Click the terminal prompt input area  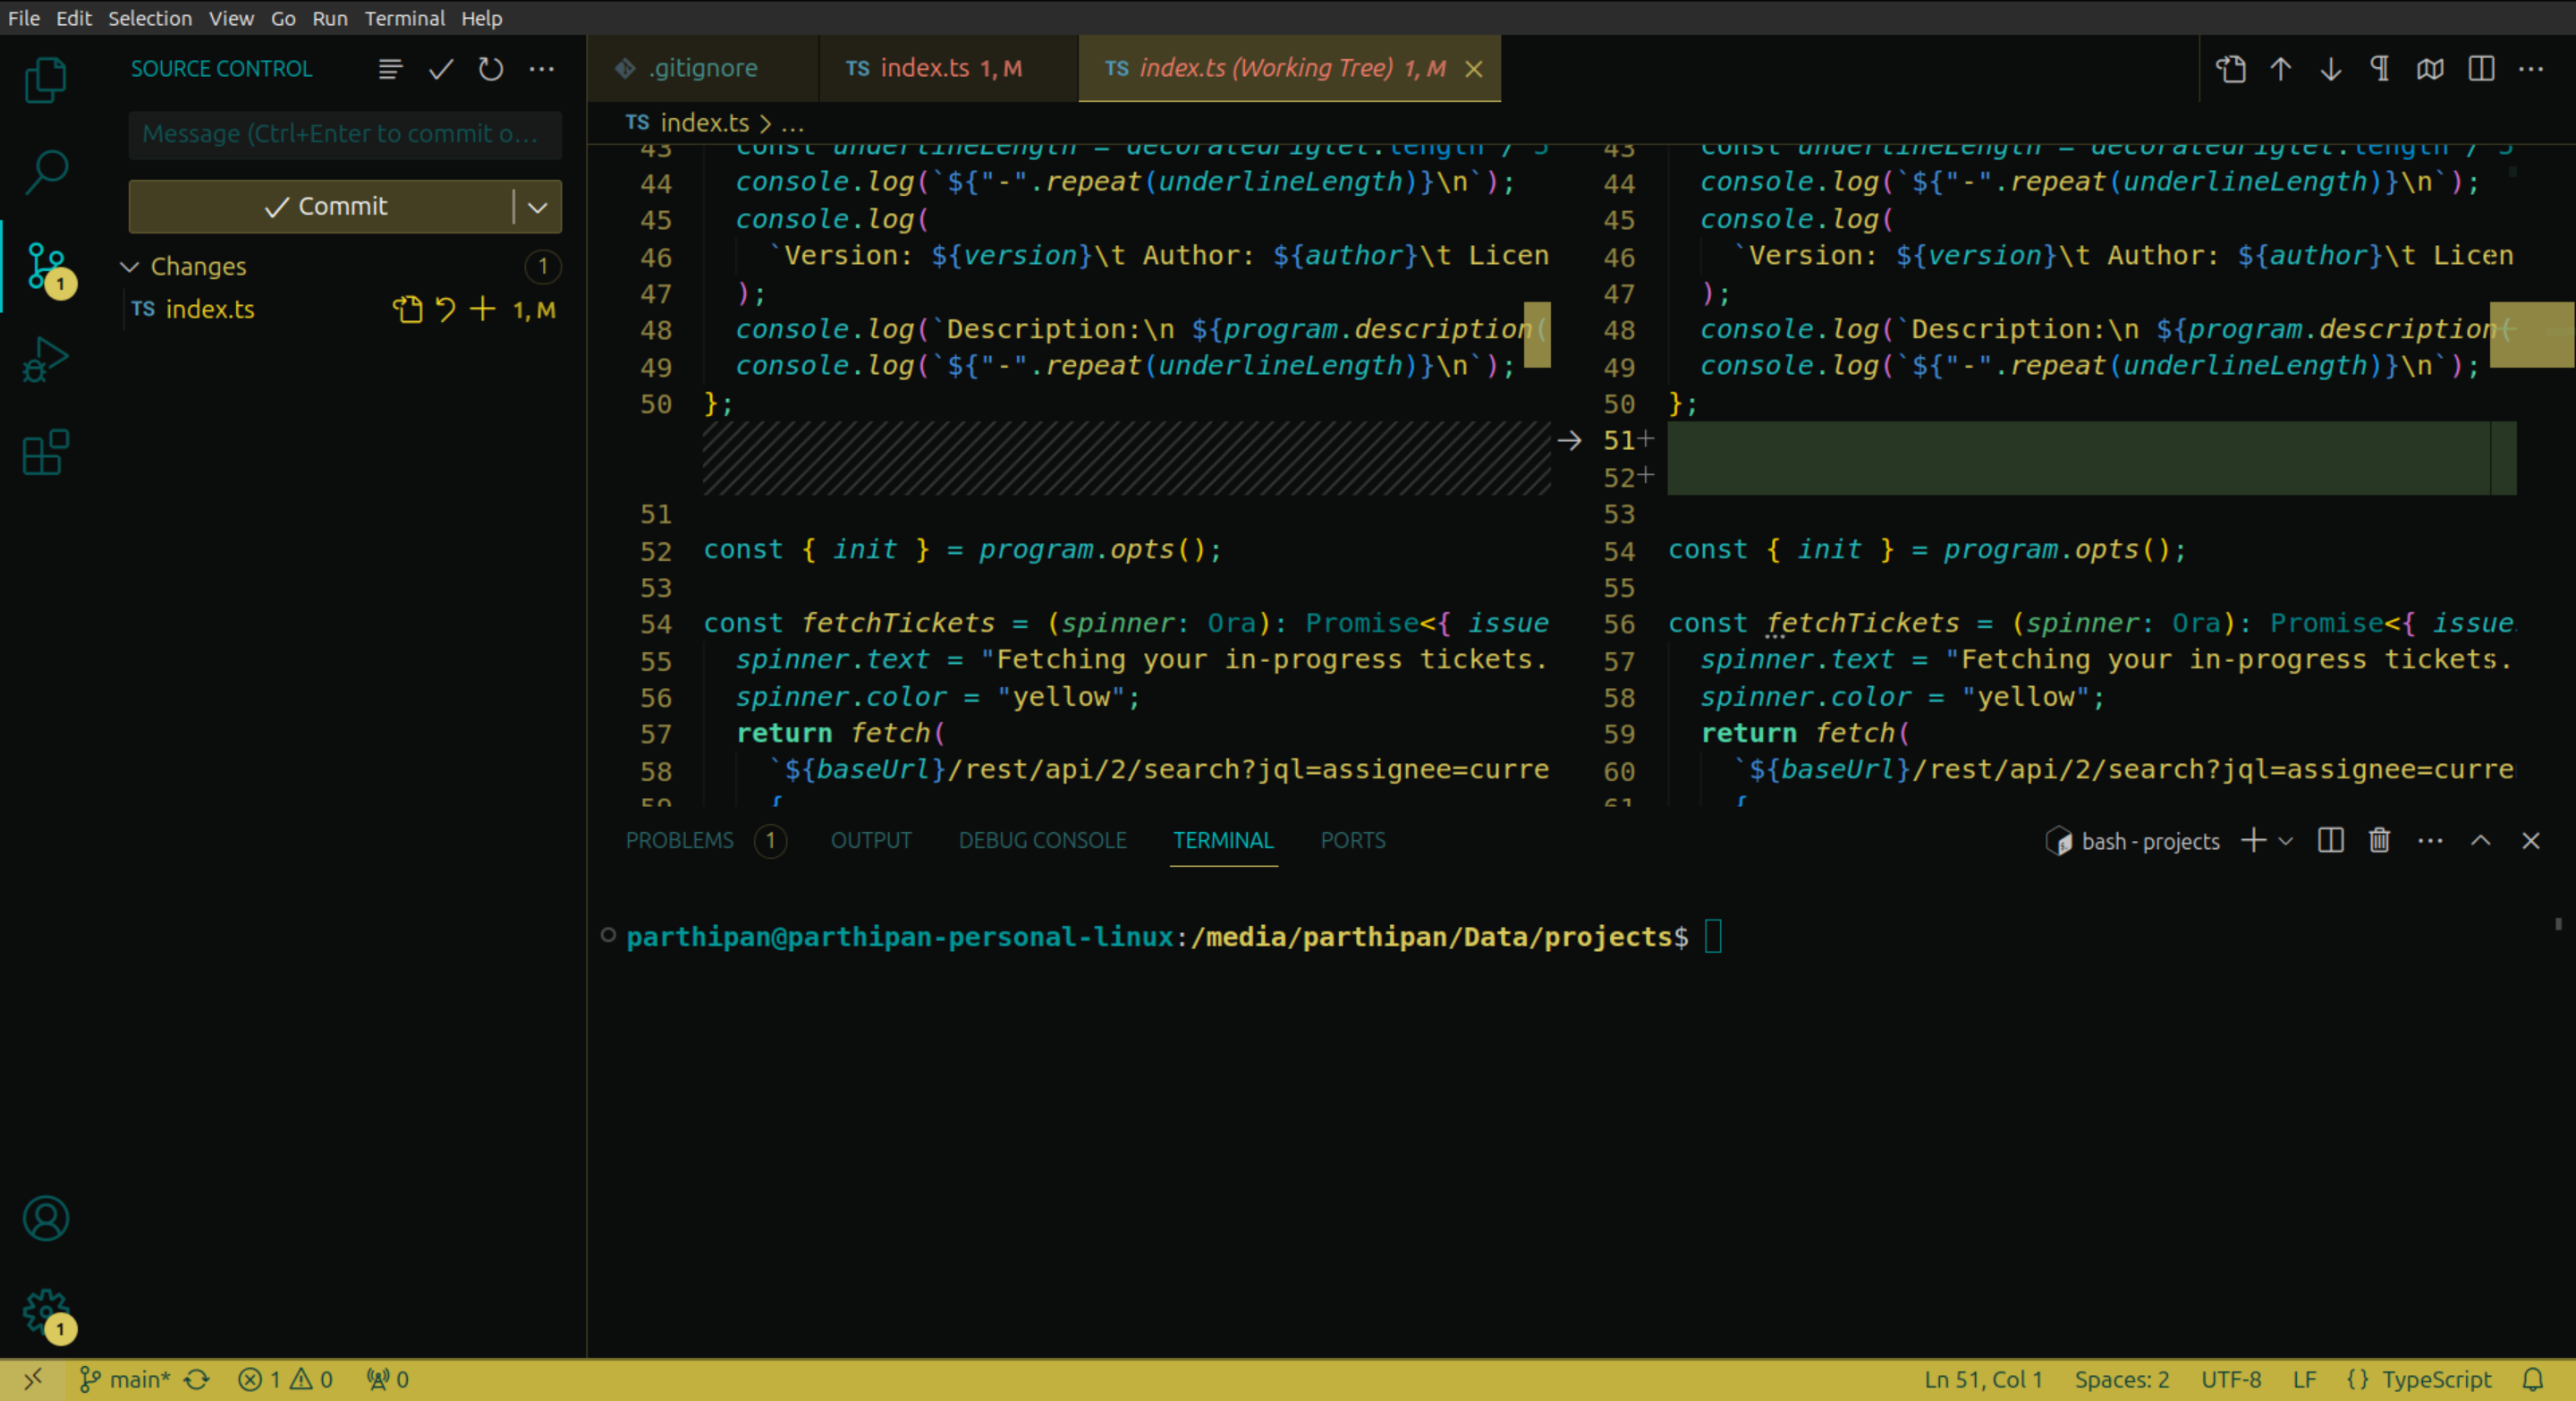[1714, 937]
